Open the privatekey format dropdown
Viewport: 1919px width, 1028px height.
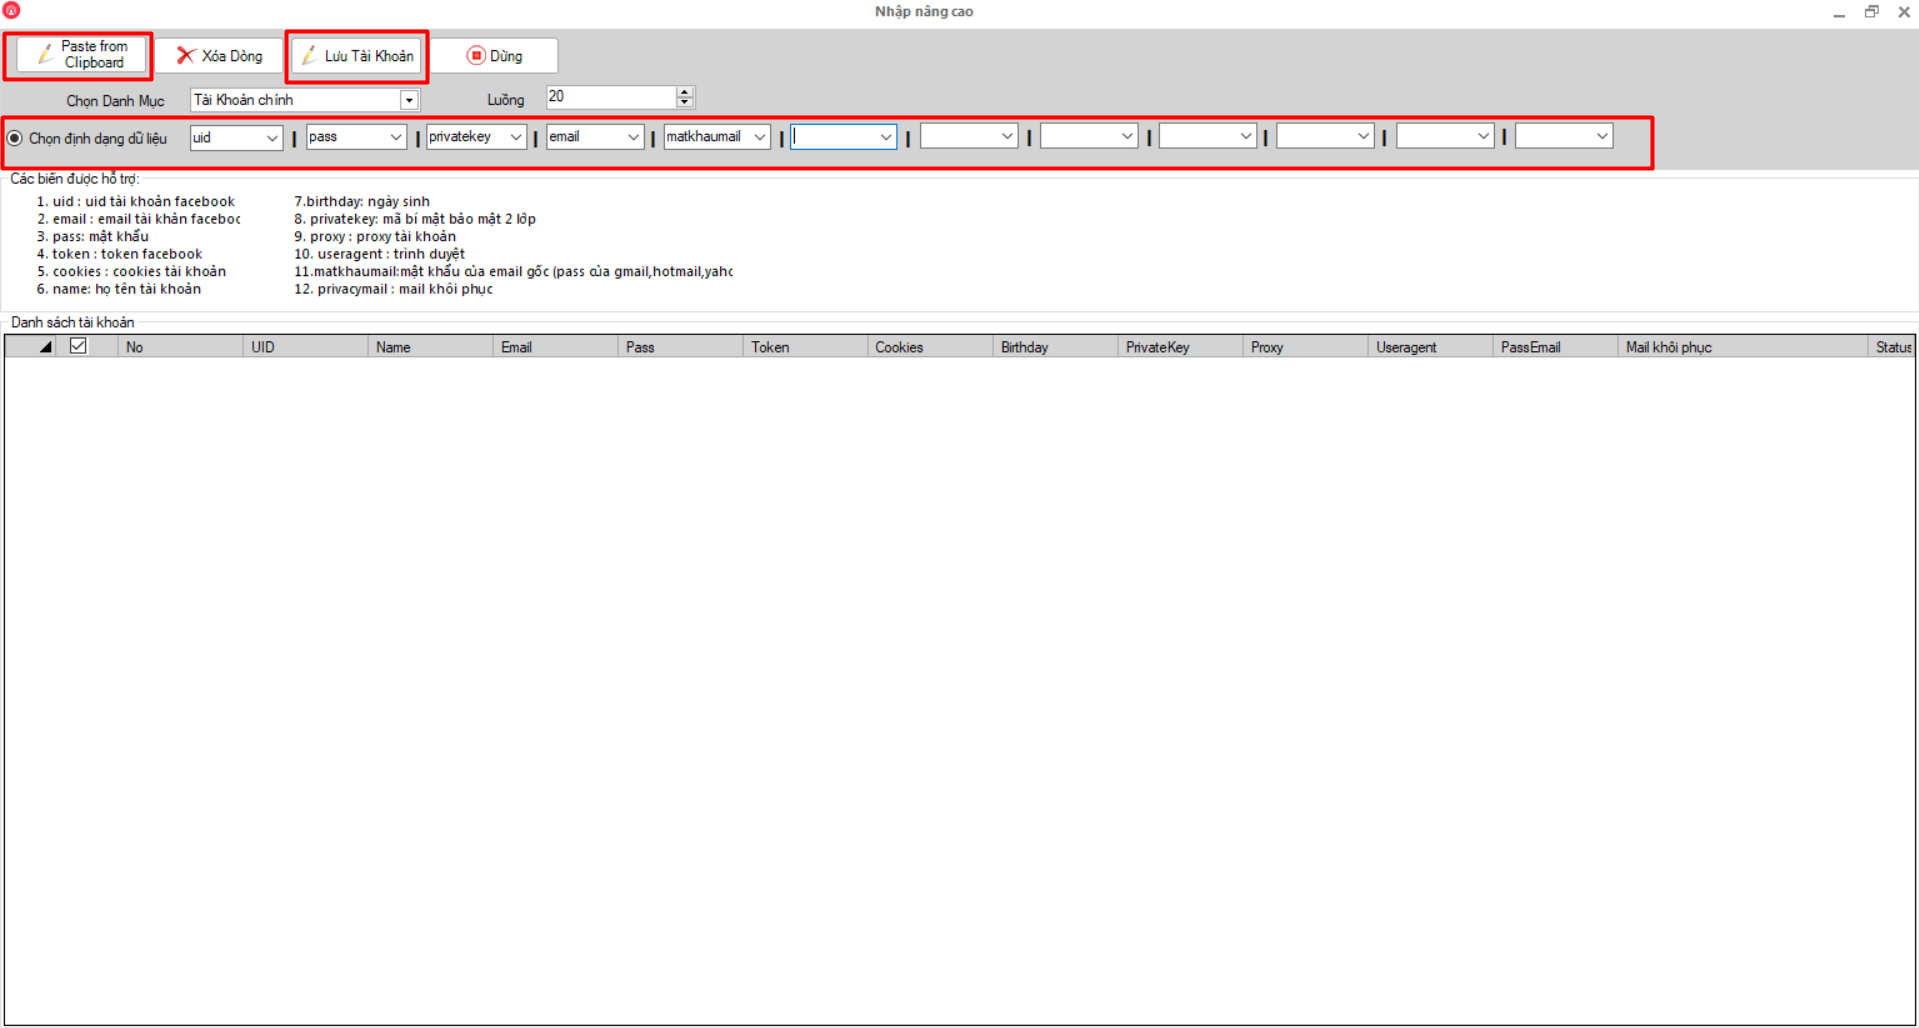[x=516, y=137]
